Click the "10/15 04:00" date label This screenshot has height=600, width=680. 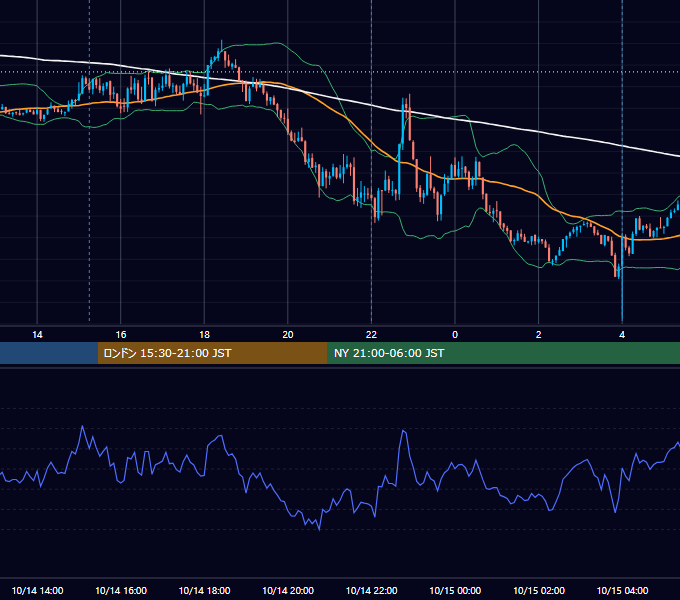pos(622,590)
